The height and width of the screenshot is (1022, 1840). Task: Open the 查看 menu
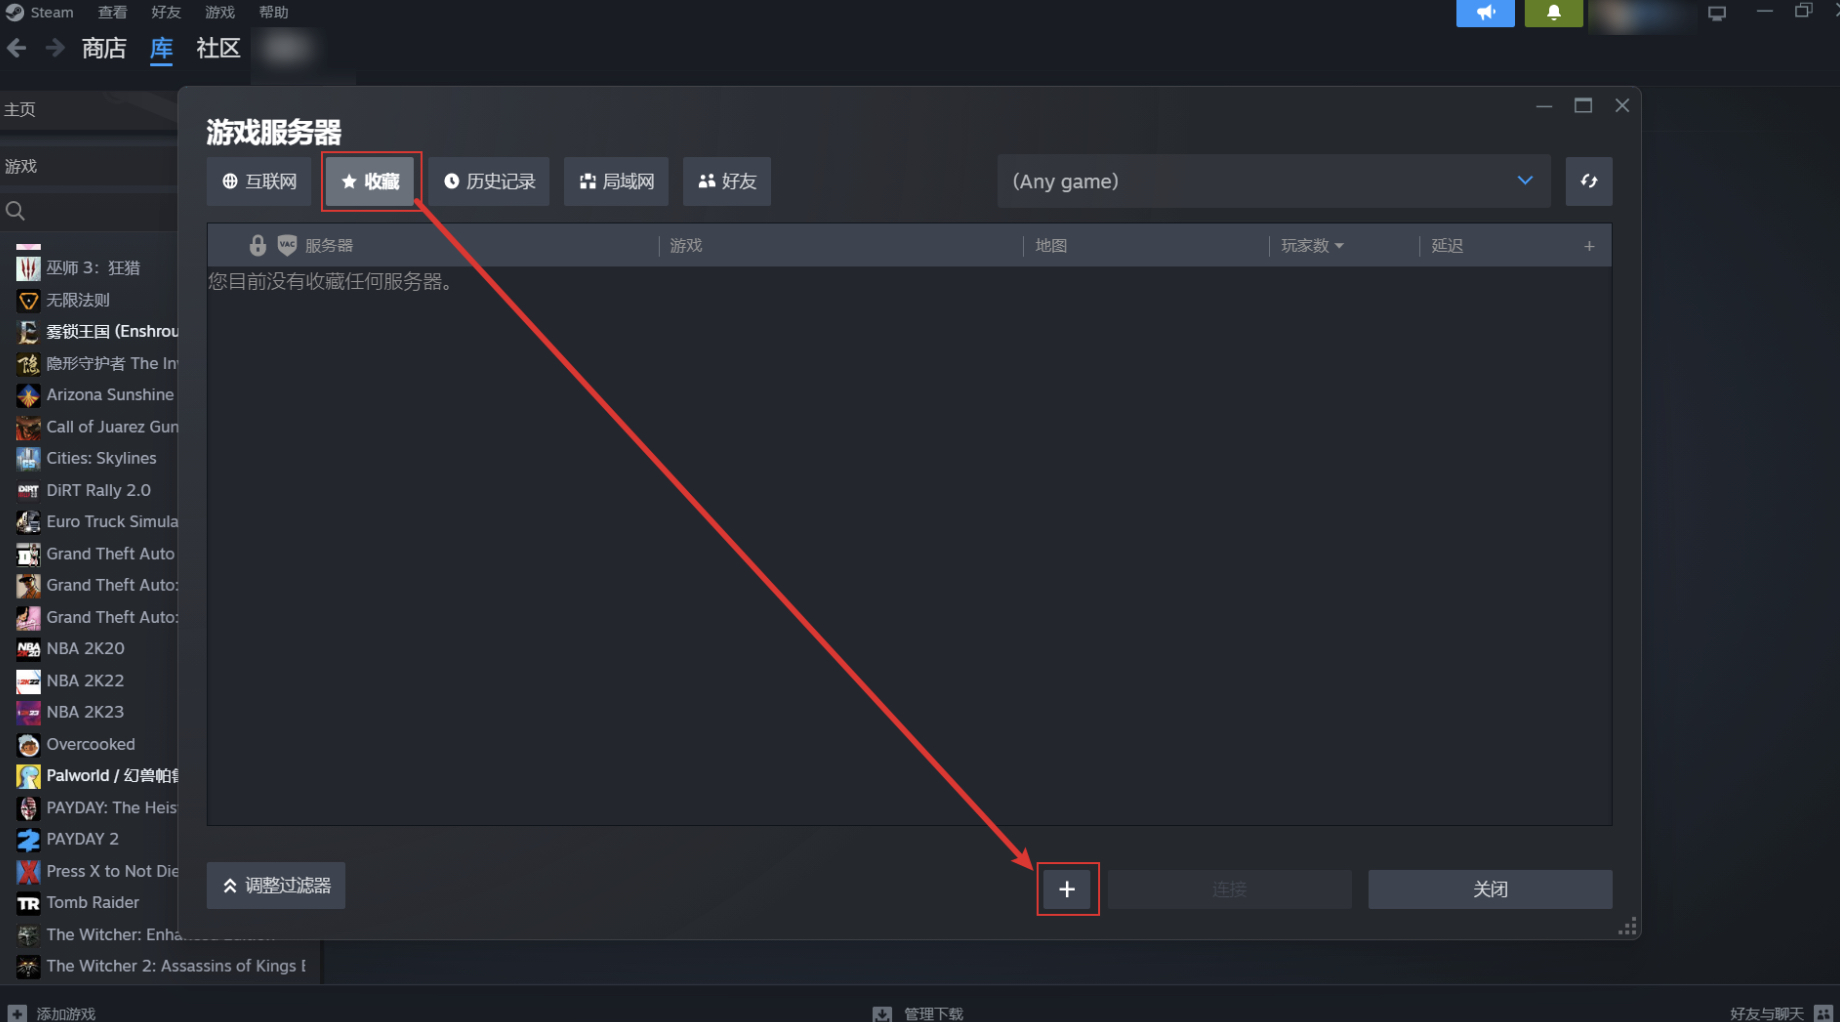(112, 12)
